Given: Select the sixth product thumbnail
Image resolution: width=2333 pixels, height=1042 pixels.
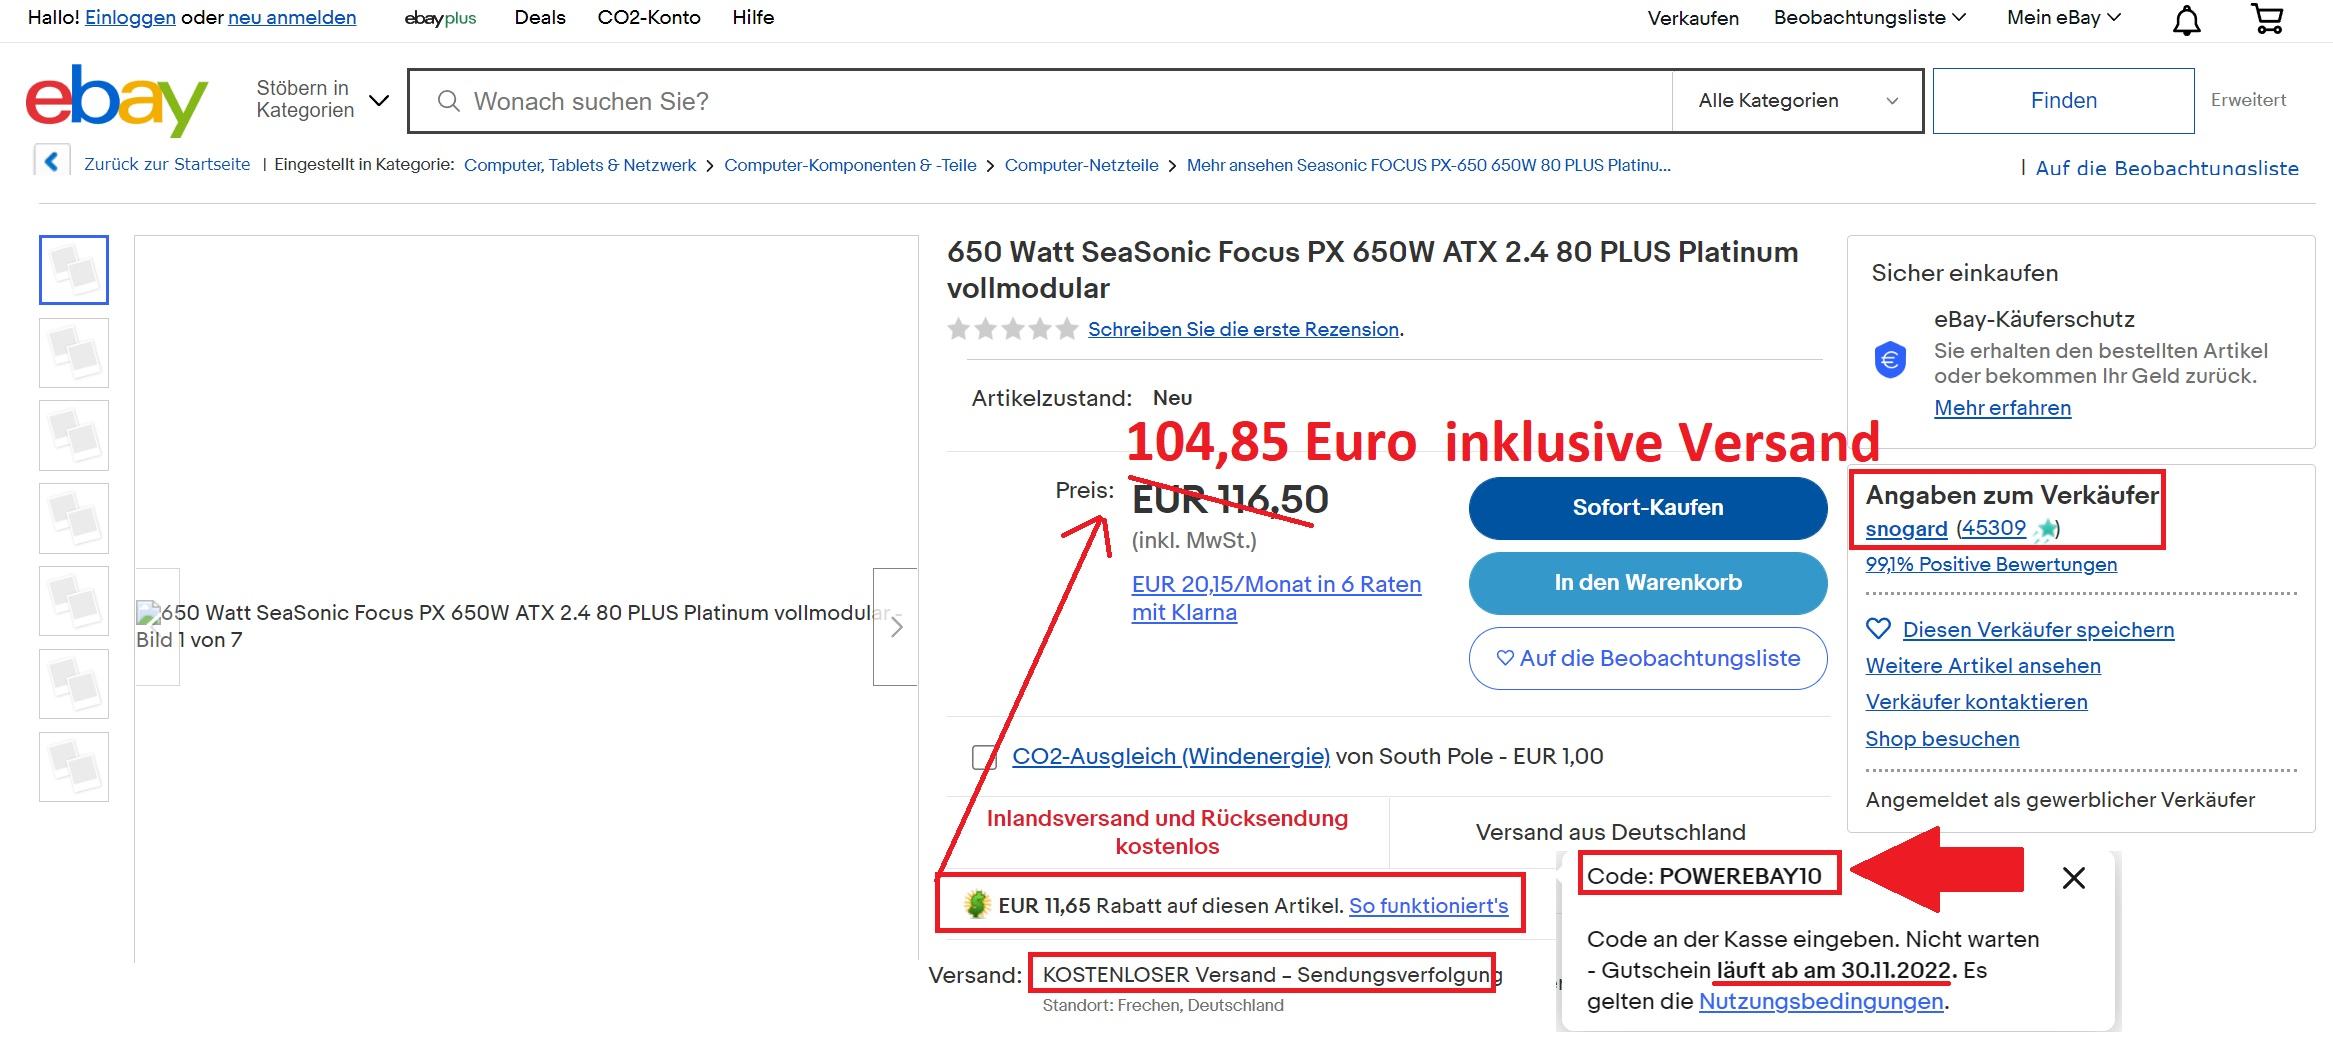Looking at the screenshot, I should (x=74, y=684).
